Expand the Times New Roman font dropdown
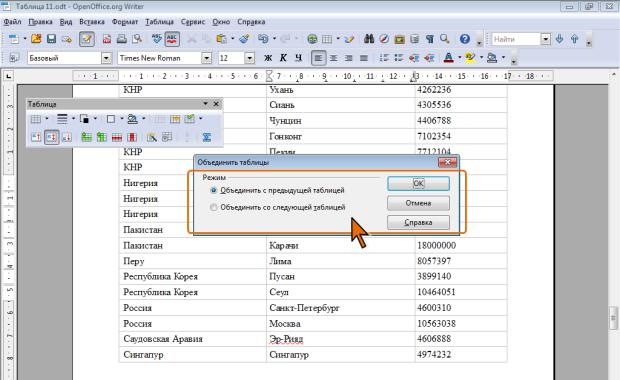Image resolution: width=620 pixels, height=380 pixels. click(x=206, y=58)
